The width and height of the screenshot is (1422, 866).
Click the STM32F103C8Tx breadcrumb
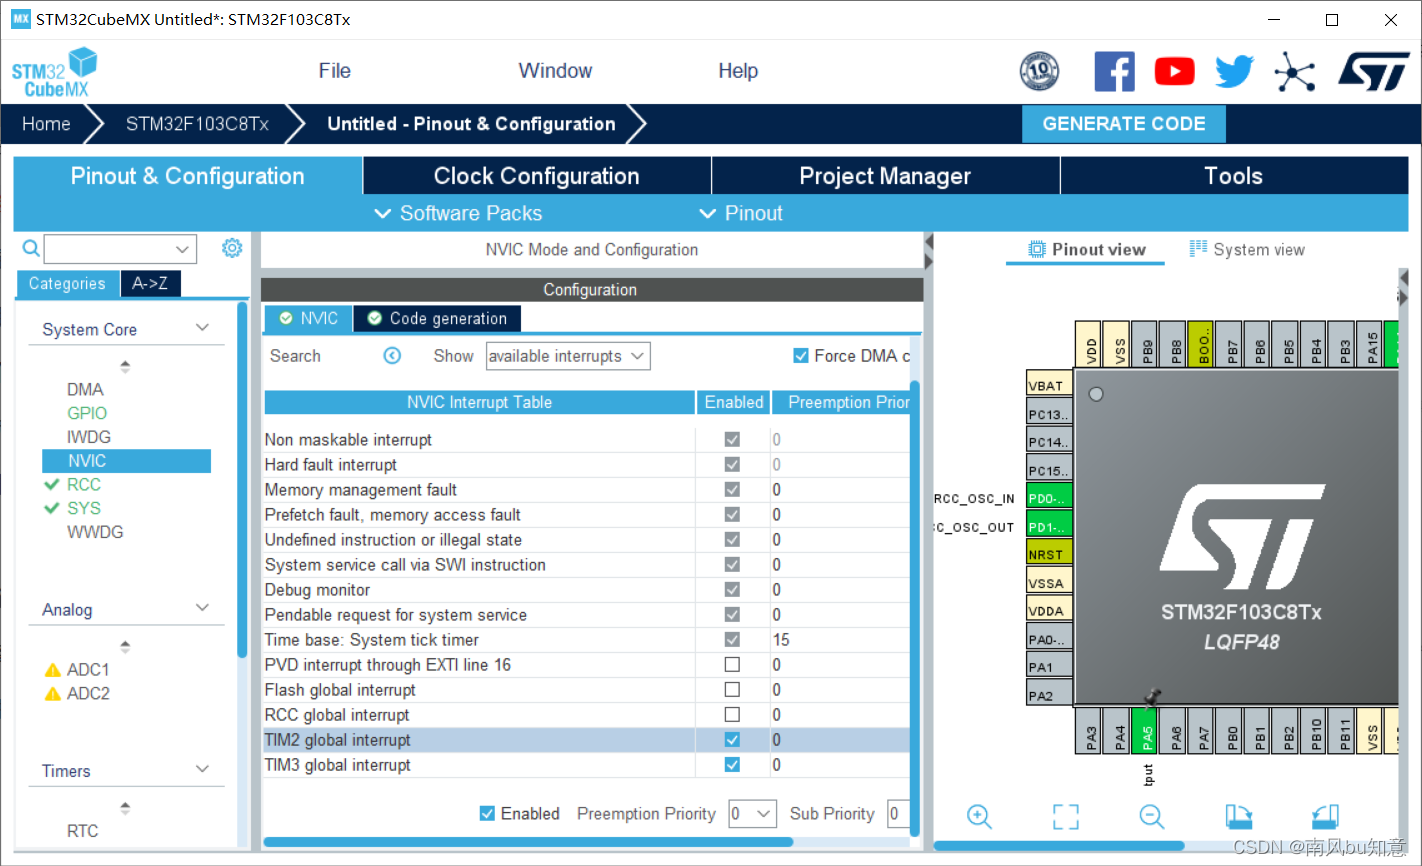[197, 124]
